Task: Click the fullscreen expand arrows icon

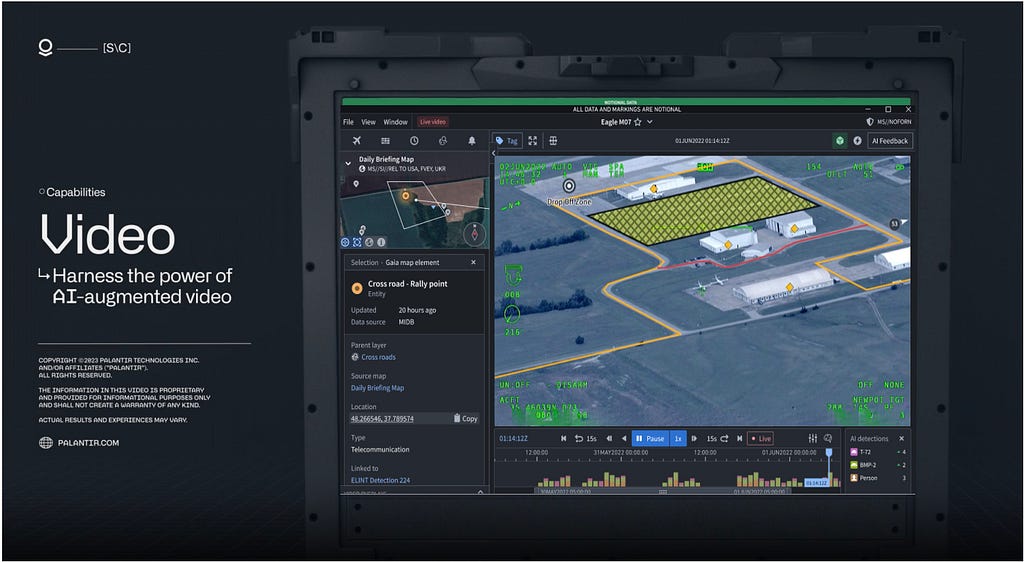Action: [533, 141]
